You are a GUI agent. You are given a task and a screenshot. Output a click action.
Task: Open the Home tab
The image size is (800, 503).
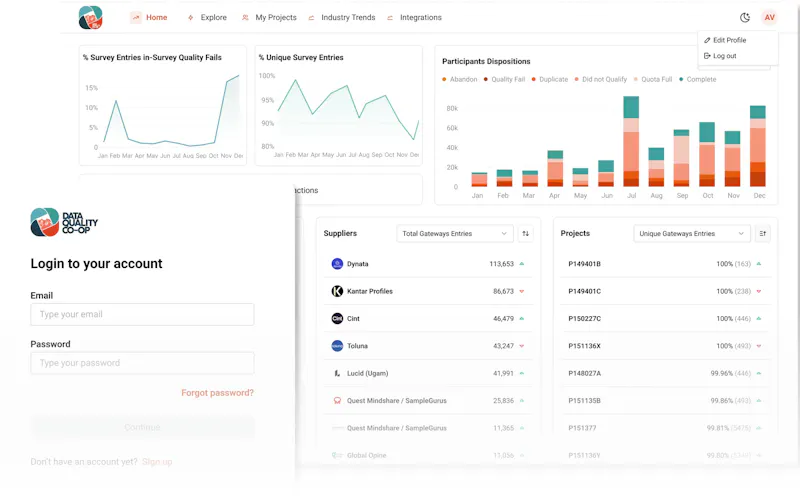pos(149,17)
